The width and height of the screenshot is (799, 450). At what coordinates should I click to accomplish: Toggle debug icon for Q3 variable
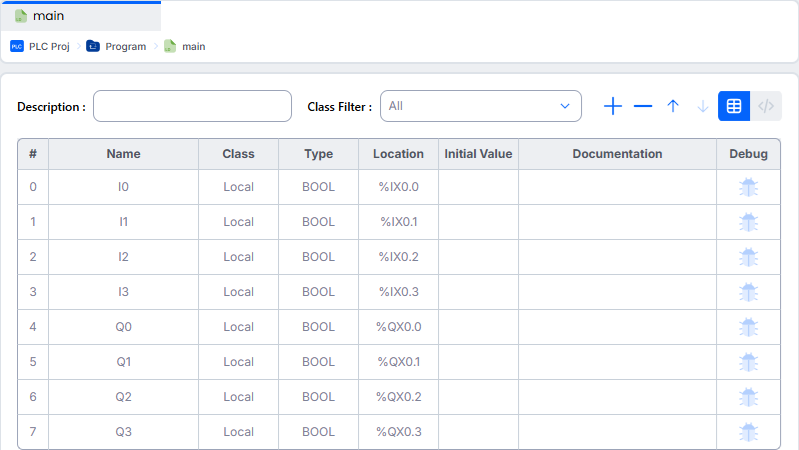click(x=748, y=432)
